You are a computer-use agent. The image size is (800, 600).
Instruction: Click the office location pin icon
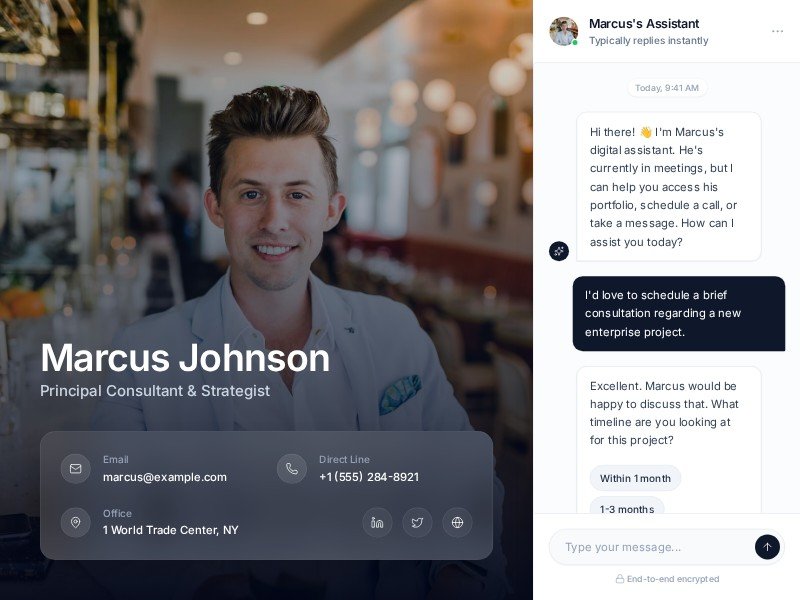coord(76,522)
